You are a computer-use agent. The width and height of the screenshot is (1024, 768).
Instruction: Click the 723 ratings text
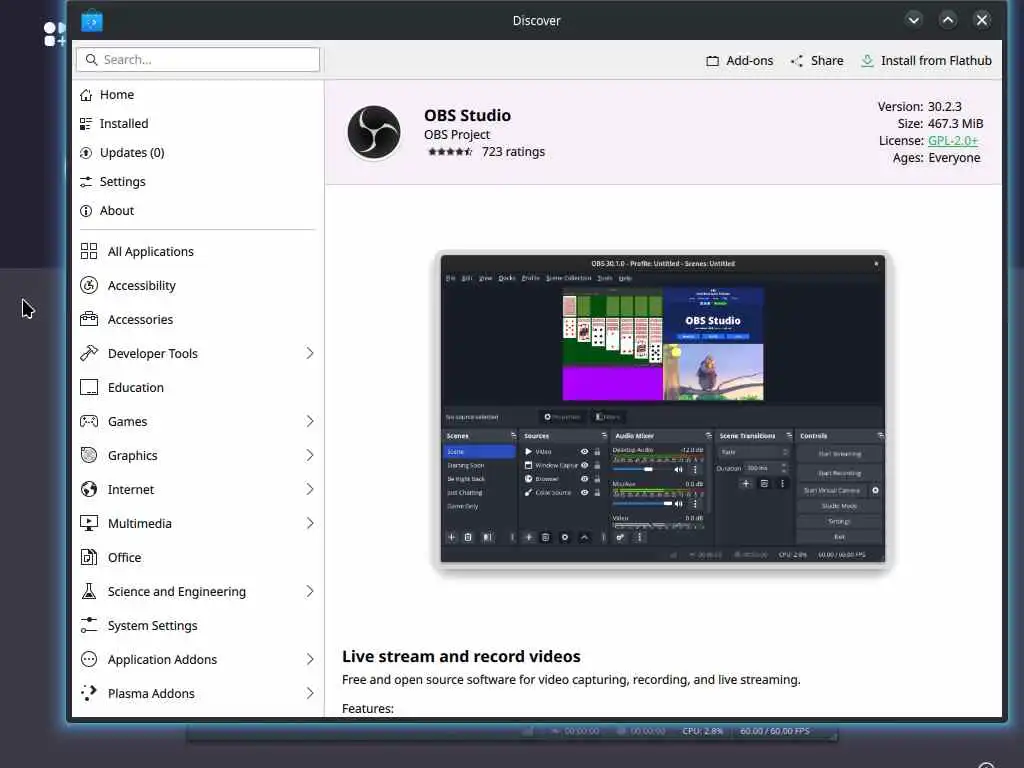513,152
